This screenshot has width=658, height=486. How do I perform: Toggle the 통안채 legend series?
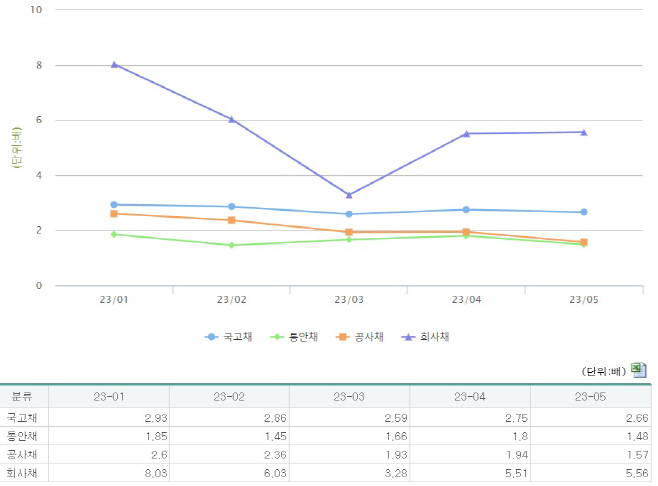294,337
